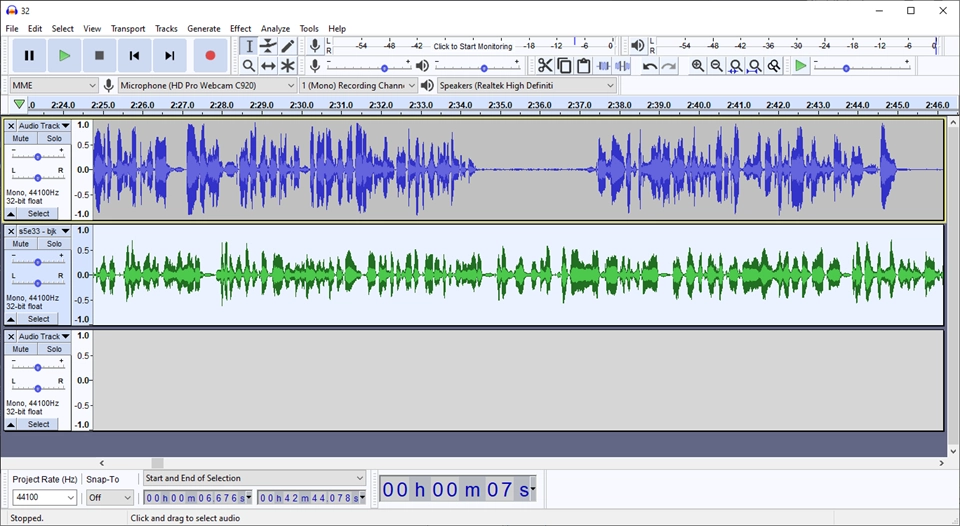The image size is (960, 526).
Task: Select the Draw pencil tool
Action: 288,46
